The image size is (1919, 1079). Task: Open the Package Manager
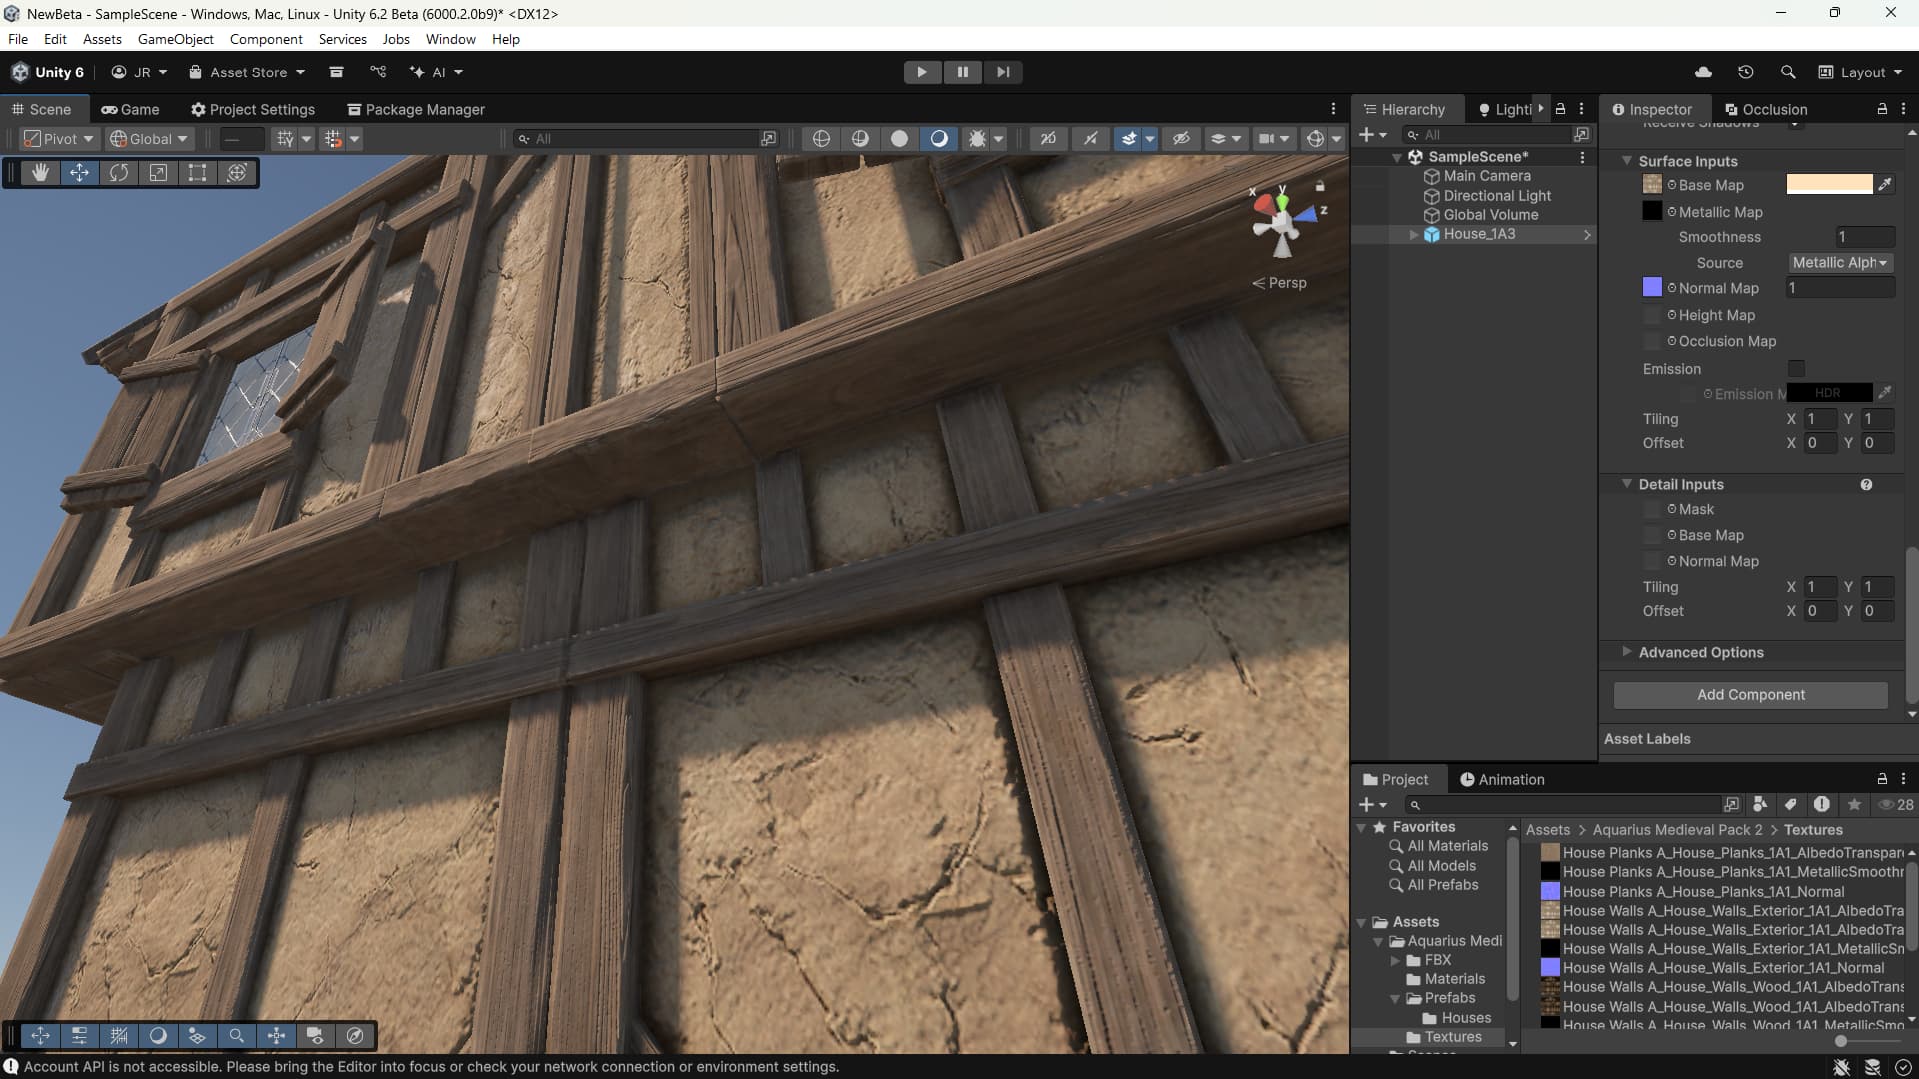tap(415, 109)
